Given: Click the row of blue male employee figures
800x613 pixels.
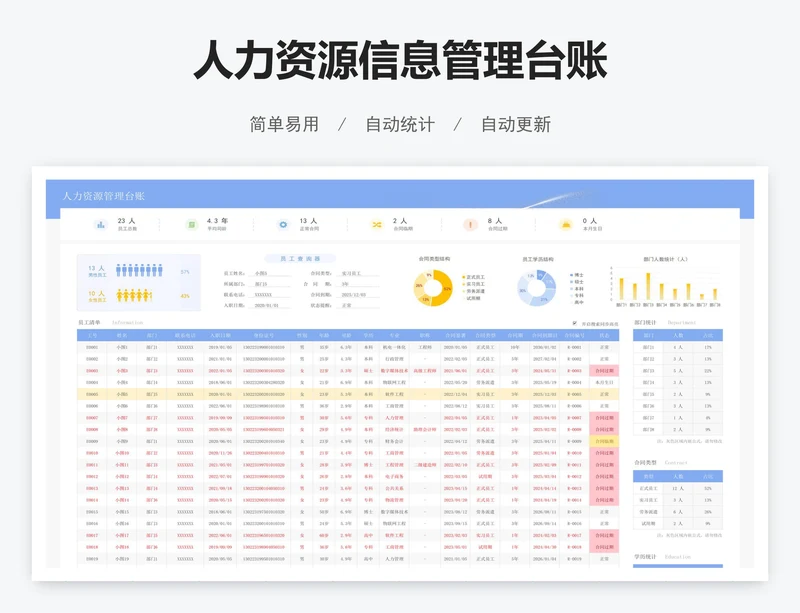Looking at the screenshot, I should [x=139, y=271].
